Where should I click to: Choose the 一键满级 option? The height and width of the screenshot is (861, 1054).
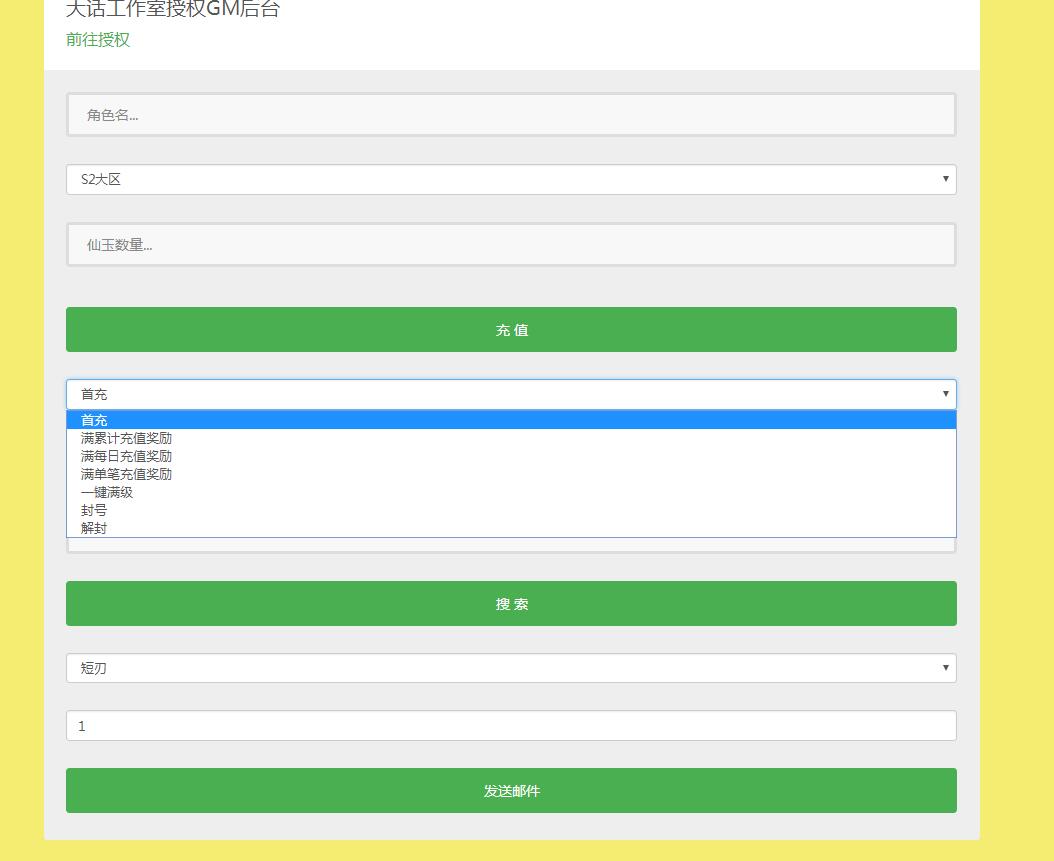point(107,492)
